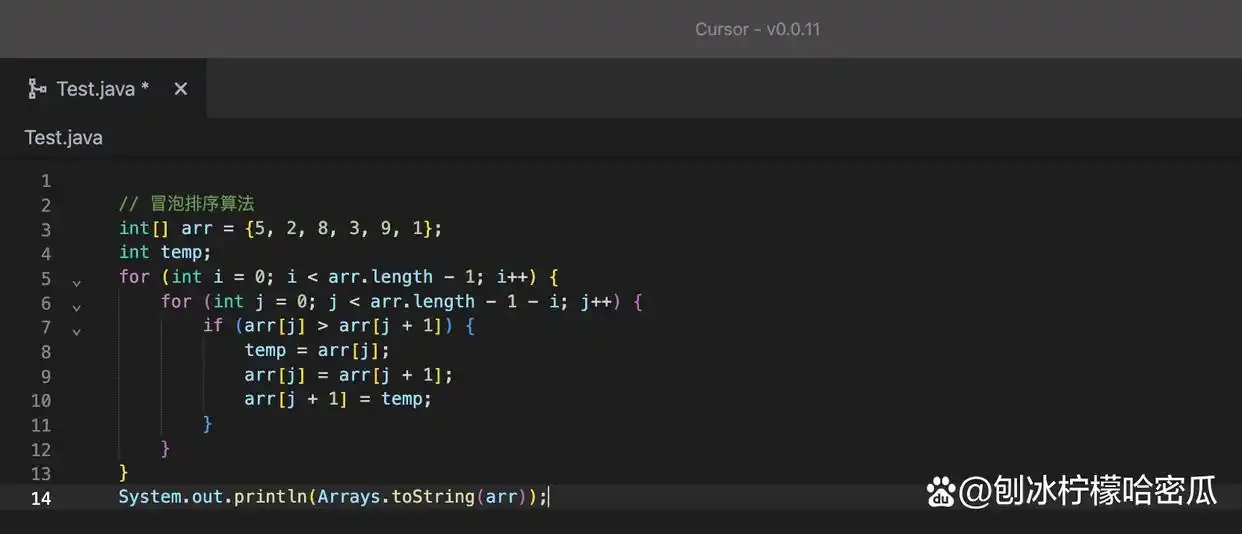Collapse the outer for loop on line 5
Image resolution: width=1242 pixels, height=534 pixels.
coord(76,279)
